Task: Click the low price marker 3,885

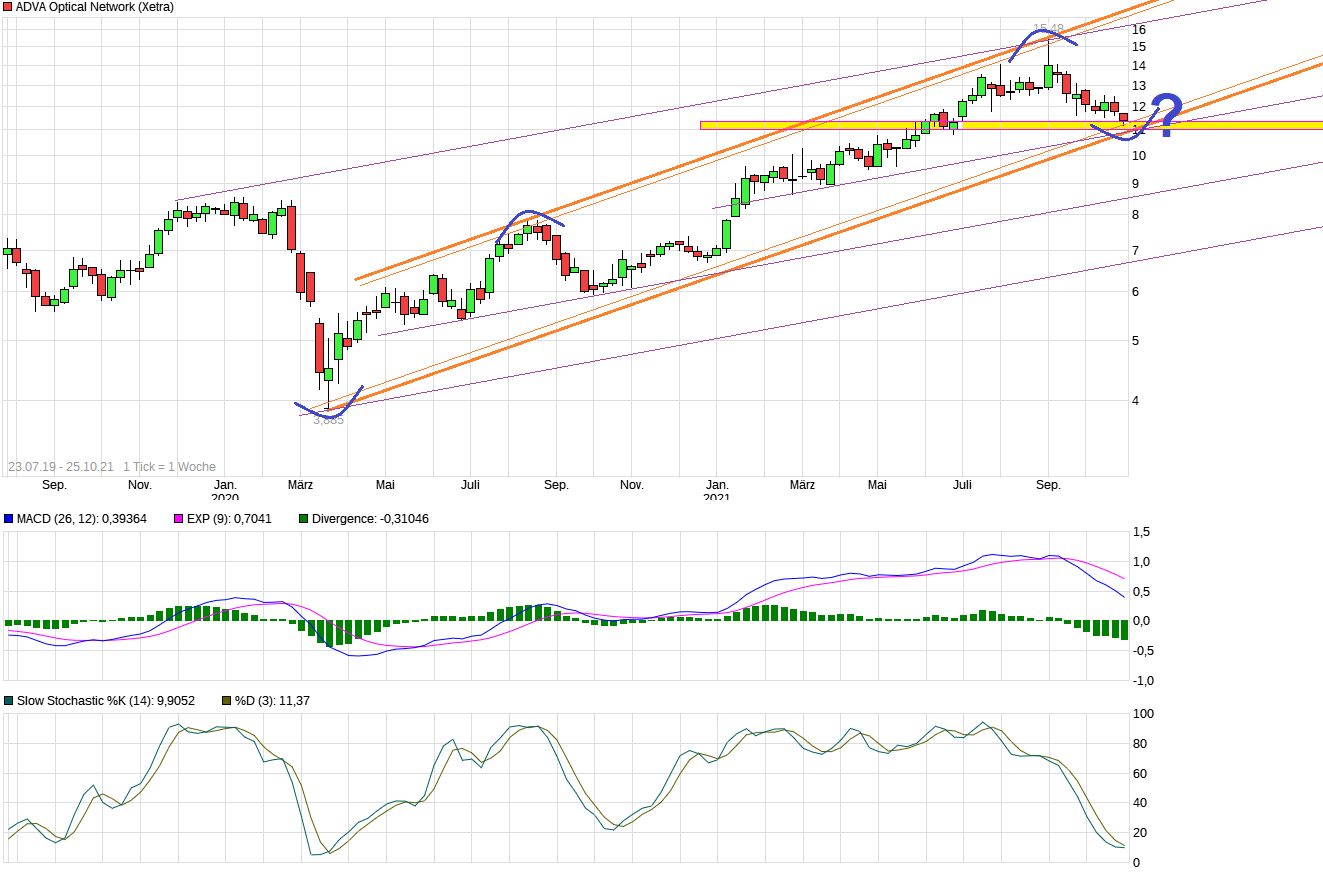Action: pyautogui.click(x=327, y=419)
